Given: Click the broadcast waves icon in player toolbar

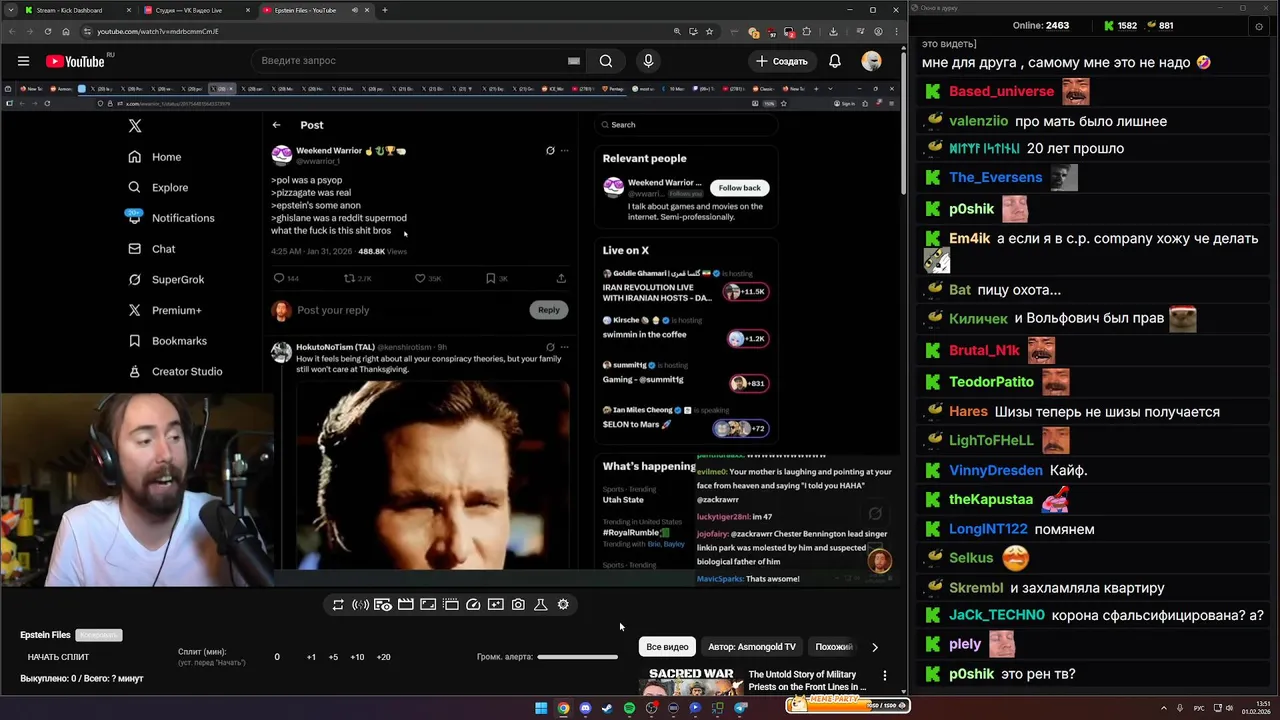Looking at the screenshot, I should coord(360,605).
